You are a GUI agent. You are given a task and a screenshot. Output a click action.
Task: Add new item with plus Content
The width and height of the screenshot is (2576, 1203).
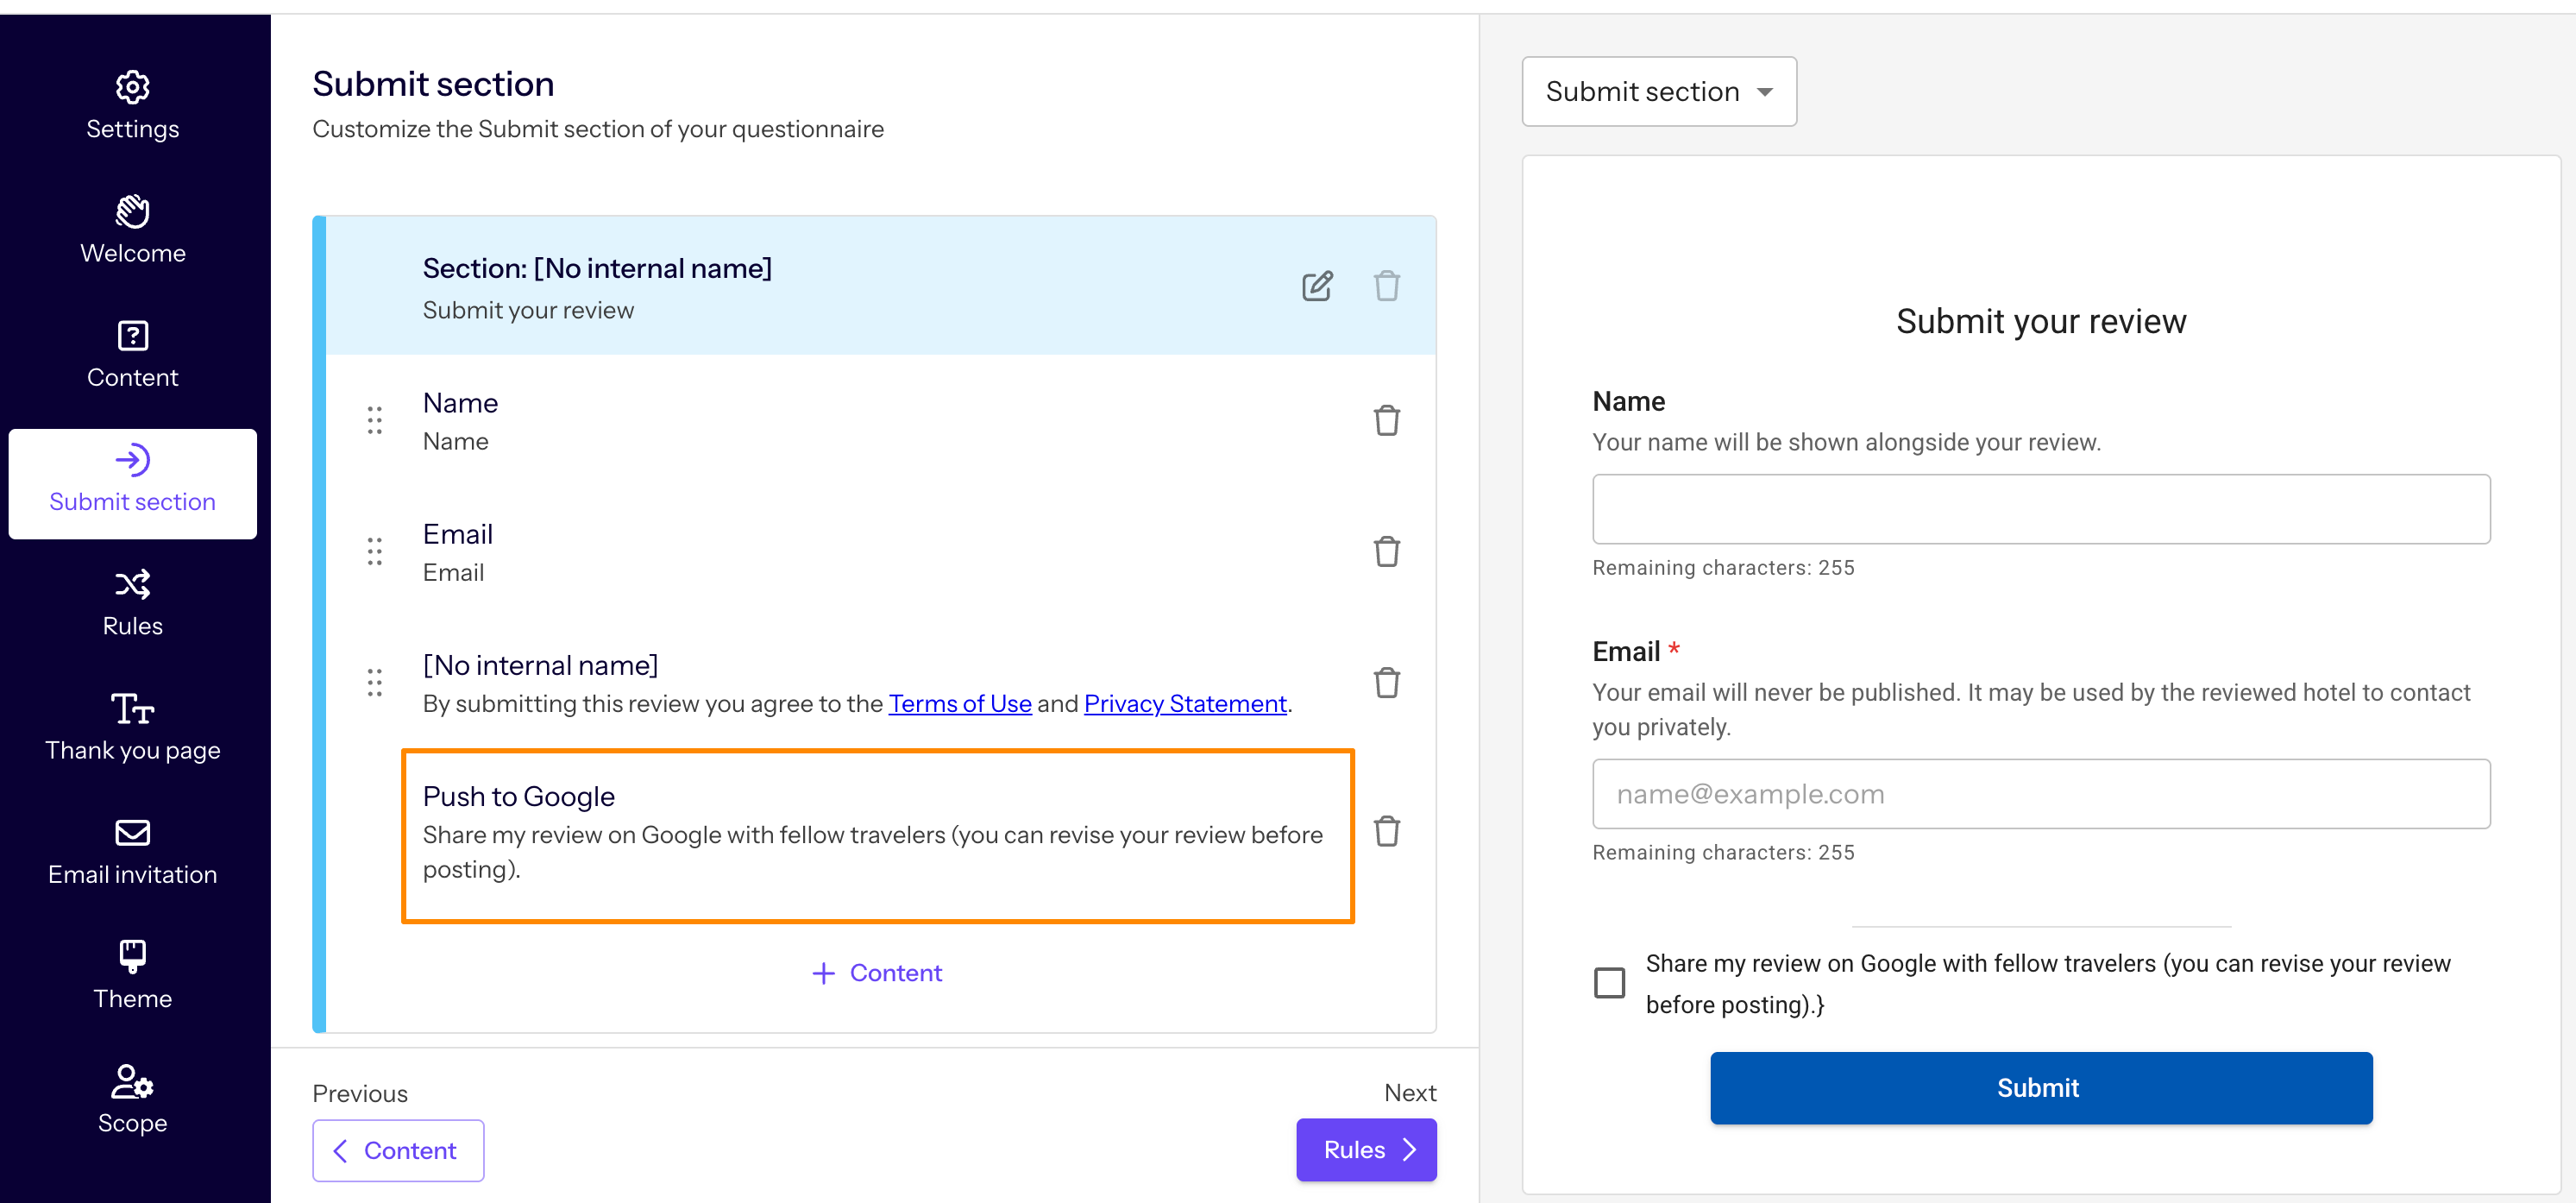877,973
